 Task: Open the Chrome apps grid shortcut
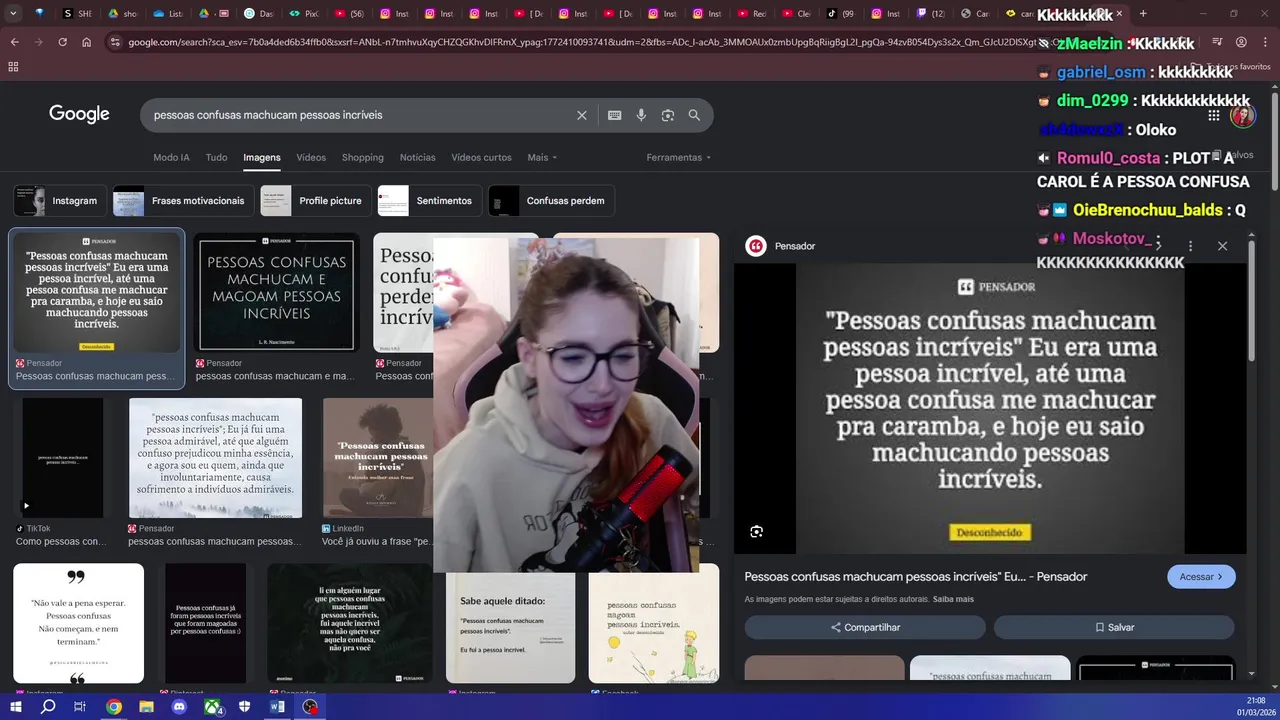point(13,66)
